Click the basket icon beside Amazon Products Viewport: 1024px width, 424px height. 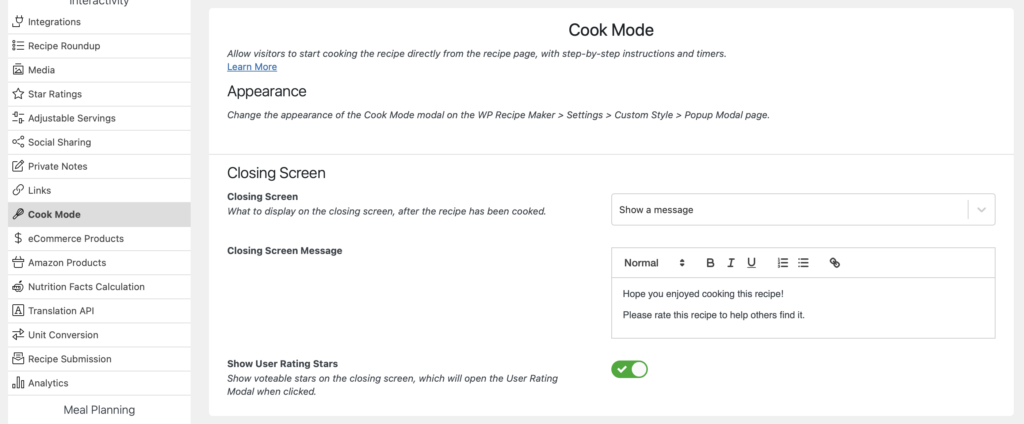[18, 263]
